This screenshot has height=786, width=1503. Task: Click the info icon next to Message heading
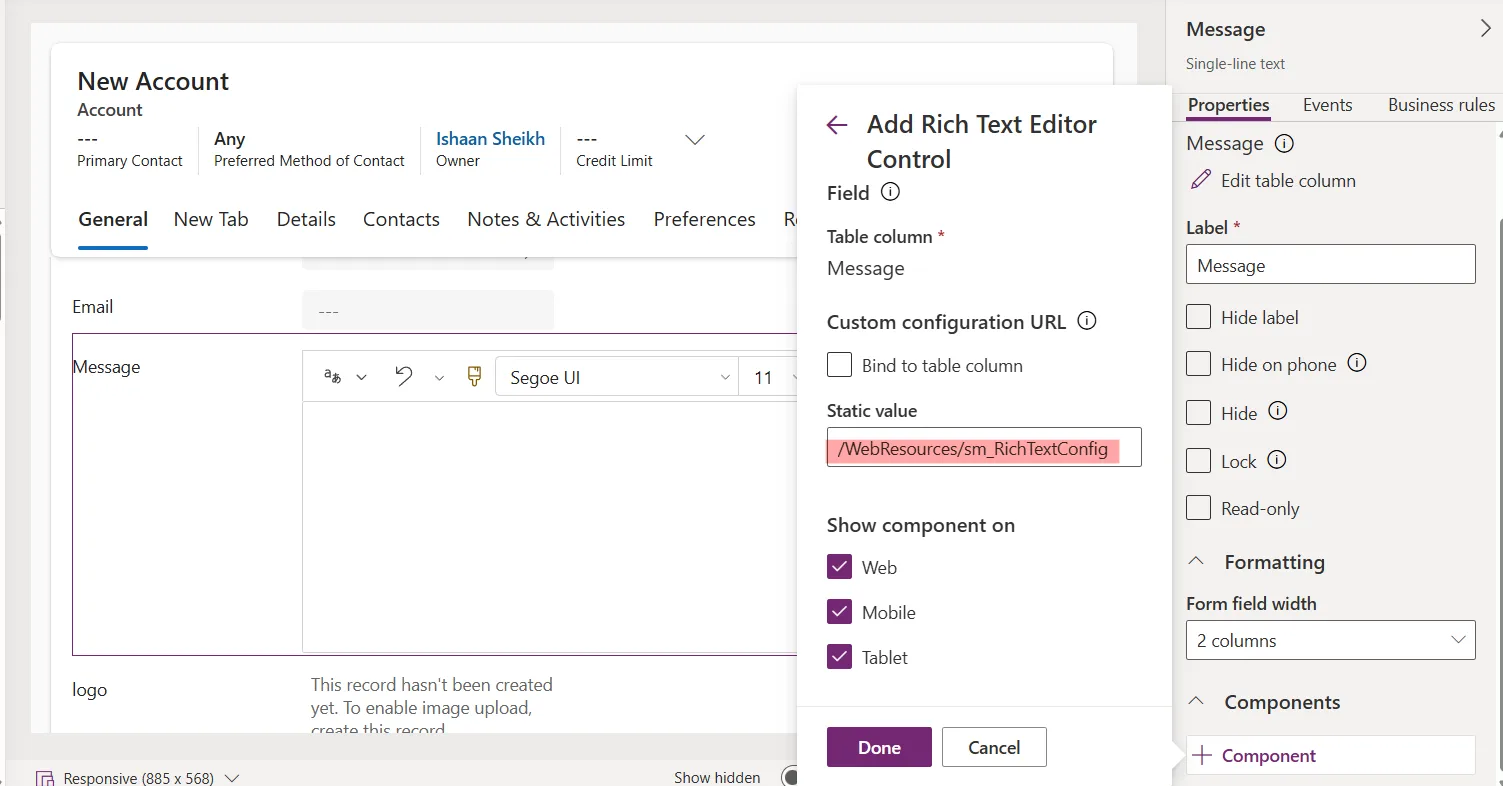(1285, 143)
